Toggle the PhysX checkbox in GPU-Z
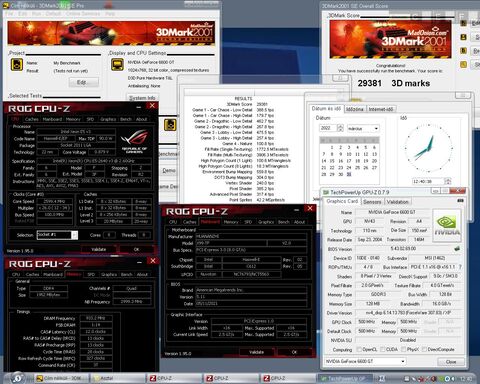The image size is (480, 384). click(x=403, y=349)
